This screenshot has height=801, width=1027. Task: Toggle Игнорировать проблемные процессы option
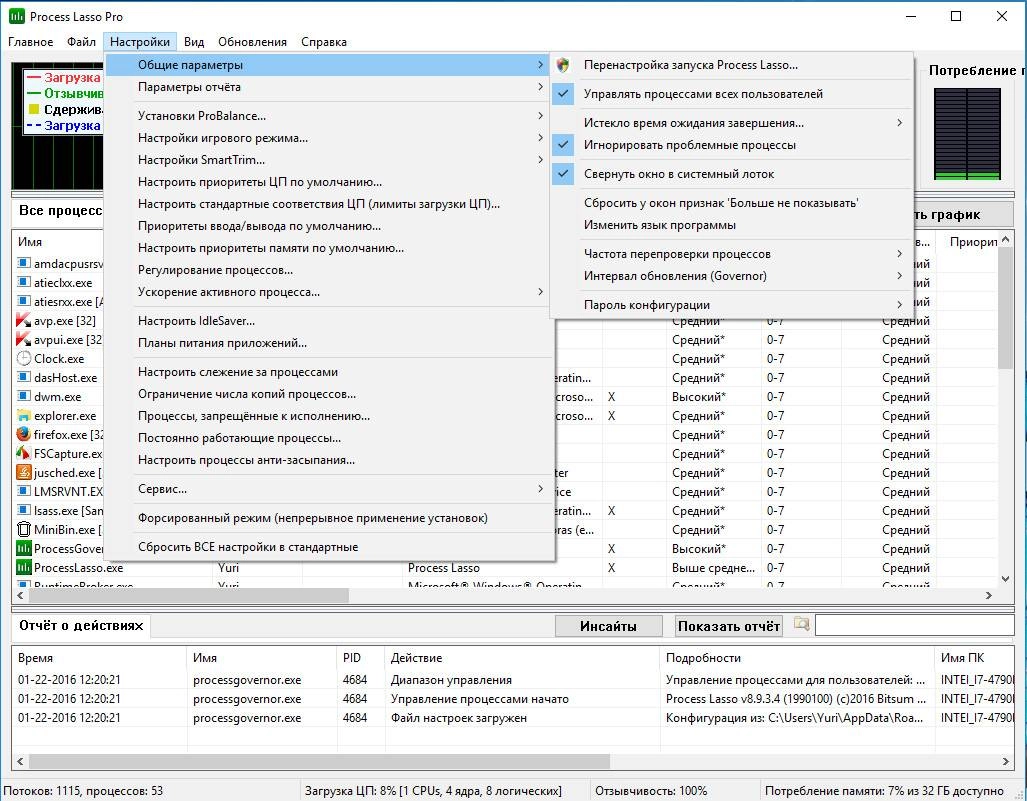731,145
